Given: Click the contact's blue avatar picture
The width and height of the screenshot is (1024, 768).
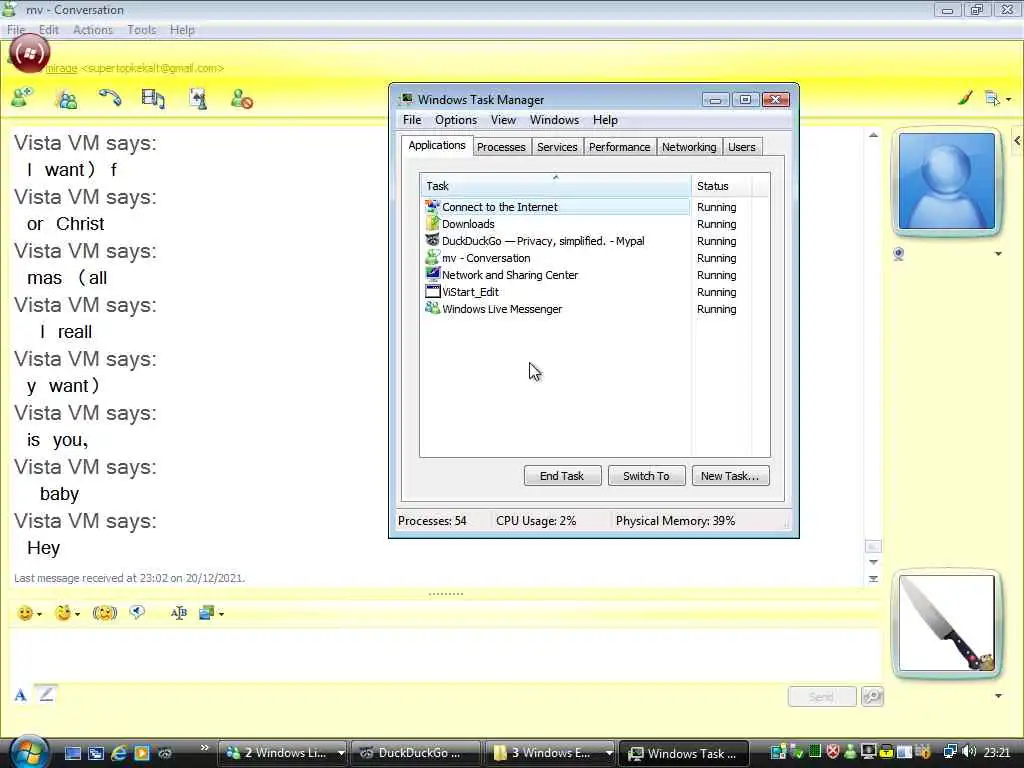Looking at the screenshot, I should [x=946, y=182].
